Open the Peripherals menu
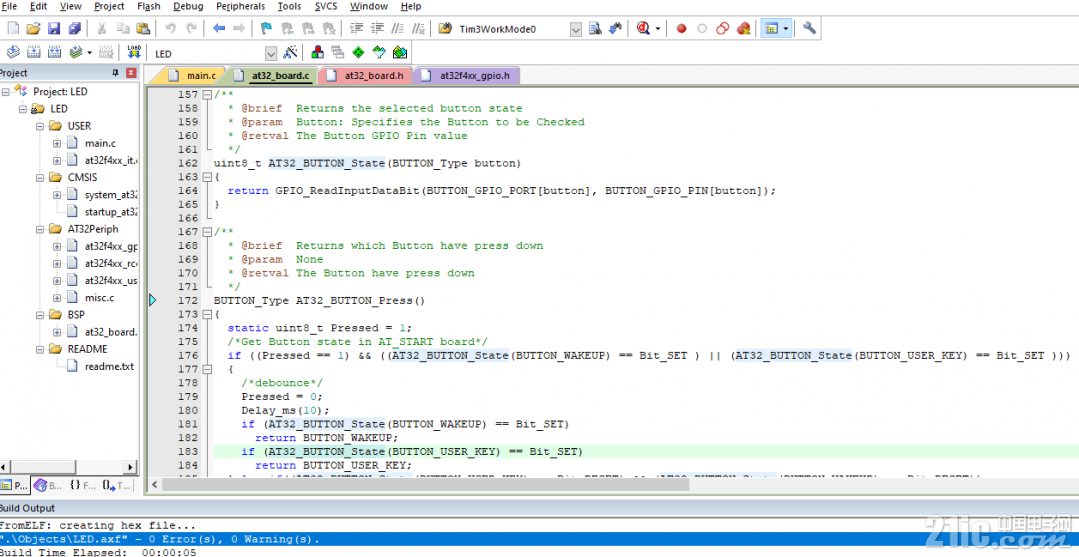1079x557 pixels. (240, 6)
